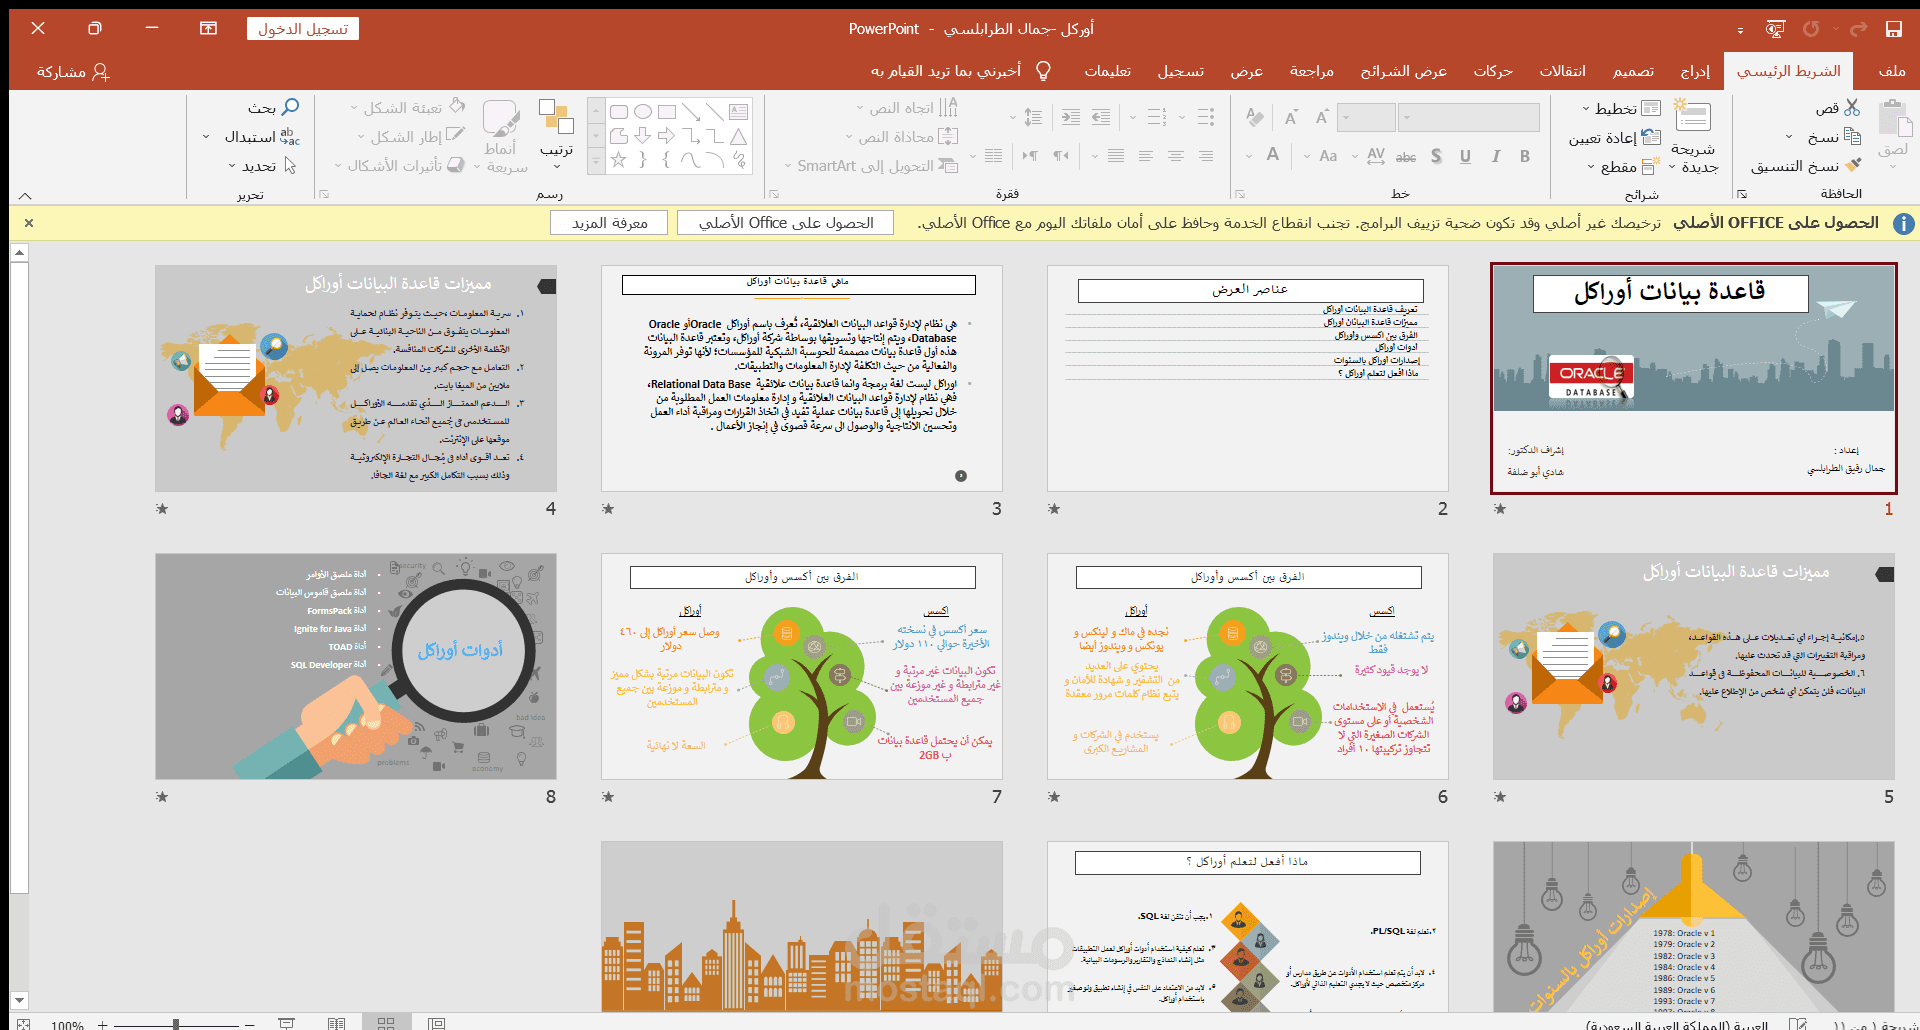Toggle Italic formatting button

(1495, 156)
